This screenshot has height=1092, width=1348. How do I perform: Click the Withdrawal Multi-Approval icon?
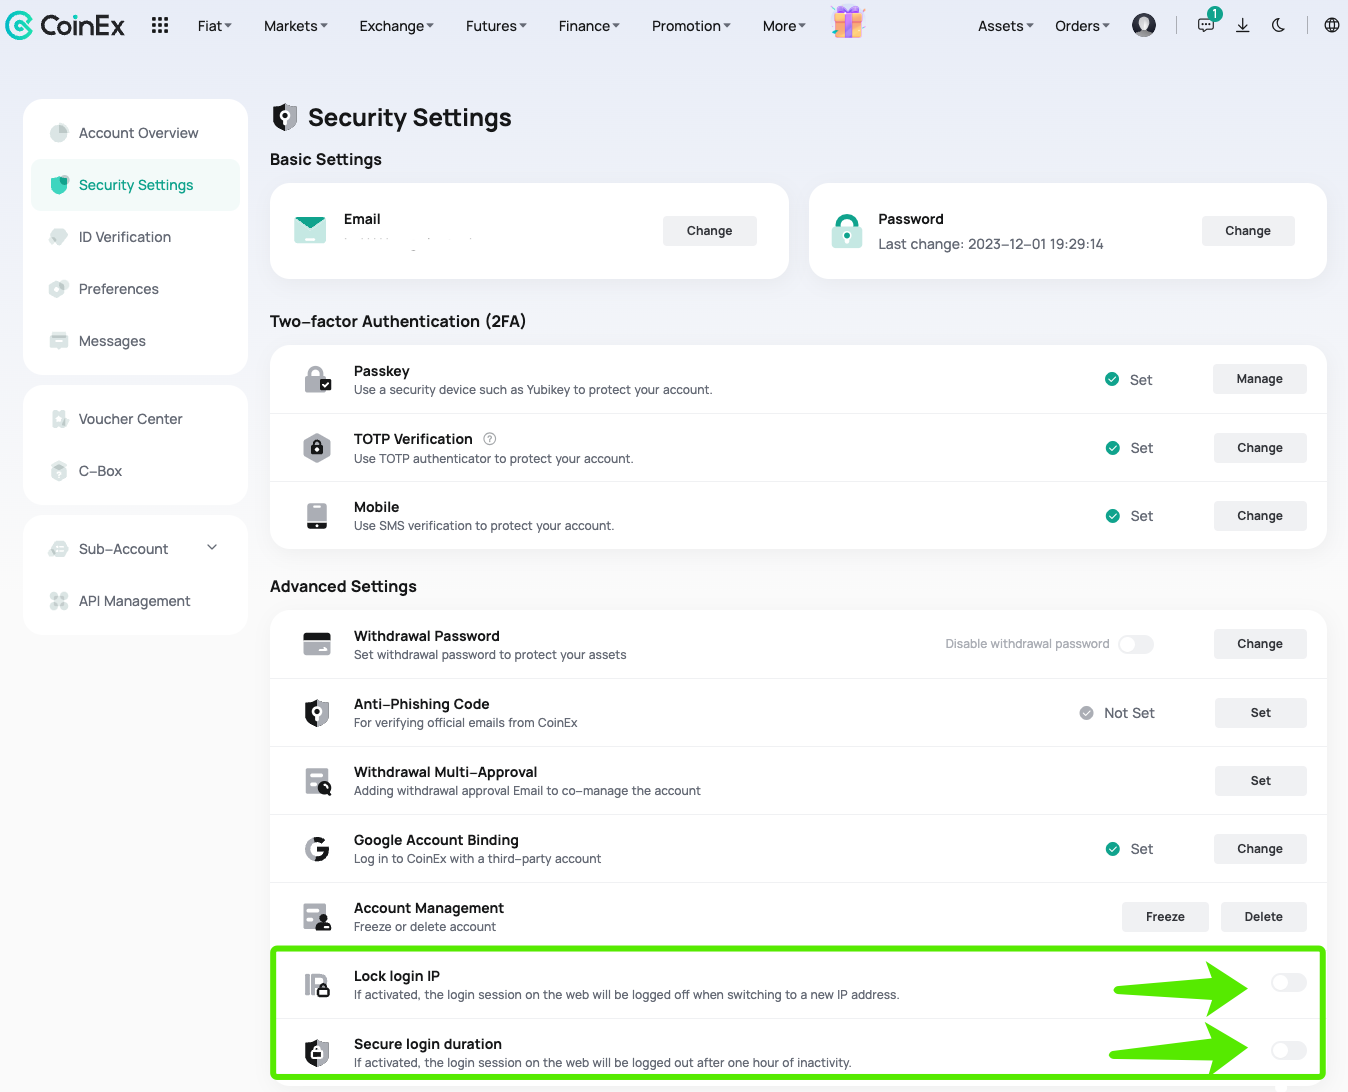[x=318, y=781]
